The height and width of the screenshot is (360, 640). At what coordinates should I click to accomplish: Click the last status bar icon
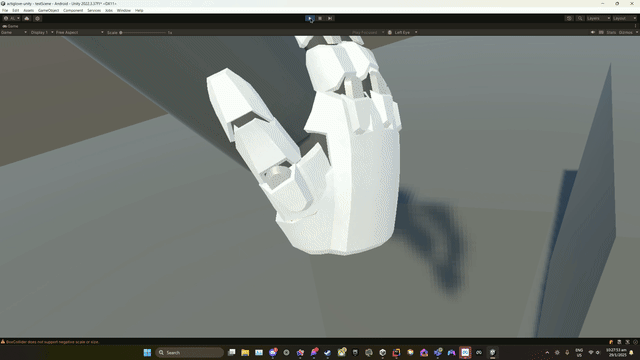click(x=635, y=342)
